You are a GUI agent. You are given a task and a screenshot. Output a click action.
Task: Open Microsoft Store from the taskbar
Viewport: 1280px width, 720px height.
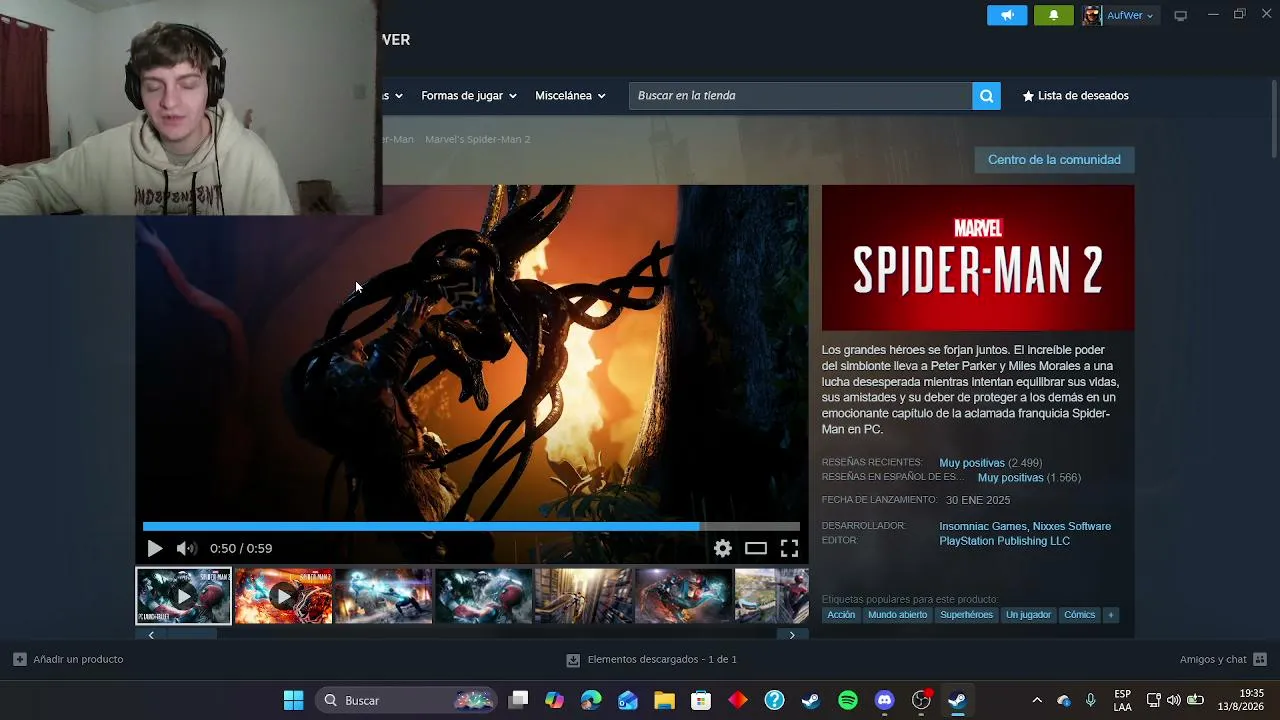[x=701, y=700]
